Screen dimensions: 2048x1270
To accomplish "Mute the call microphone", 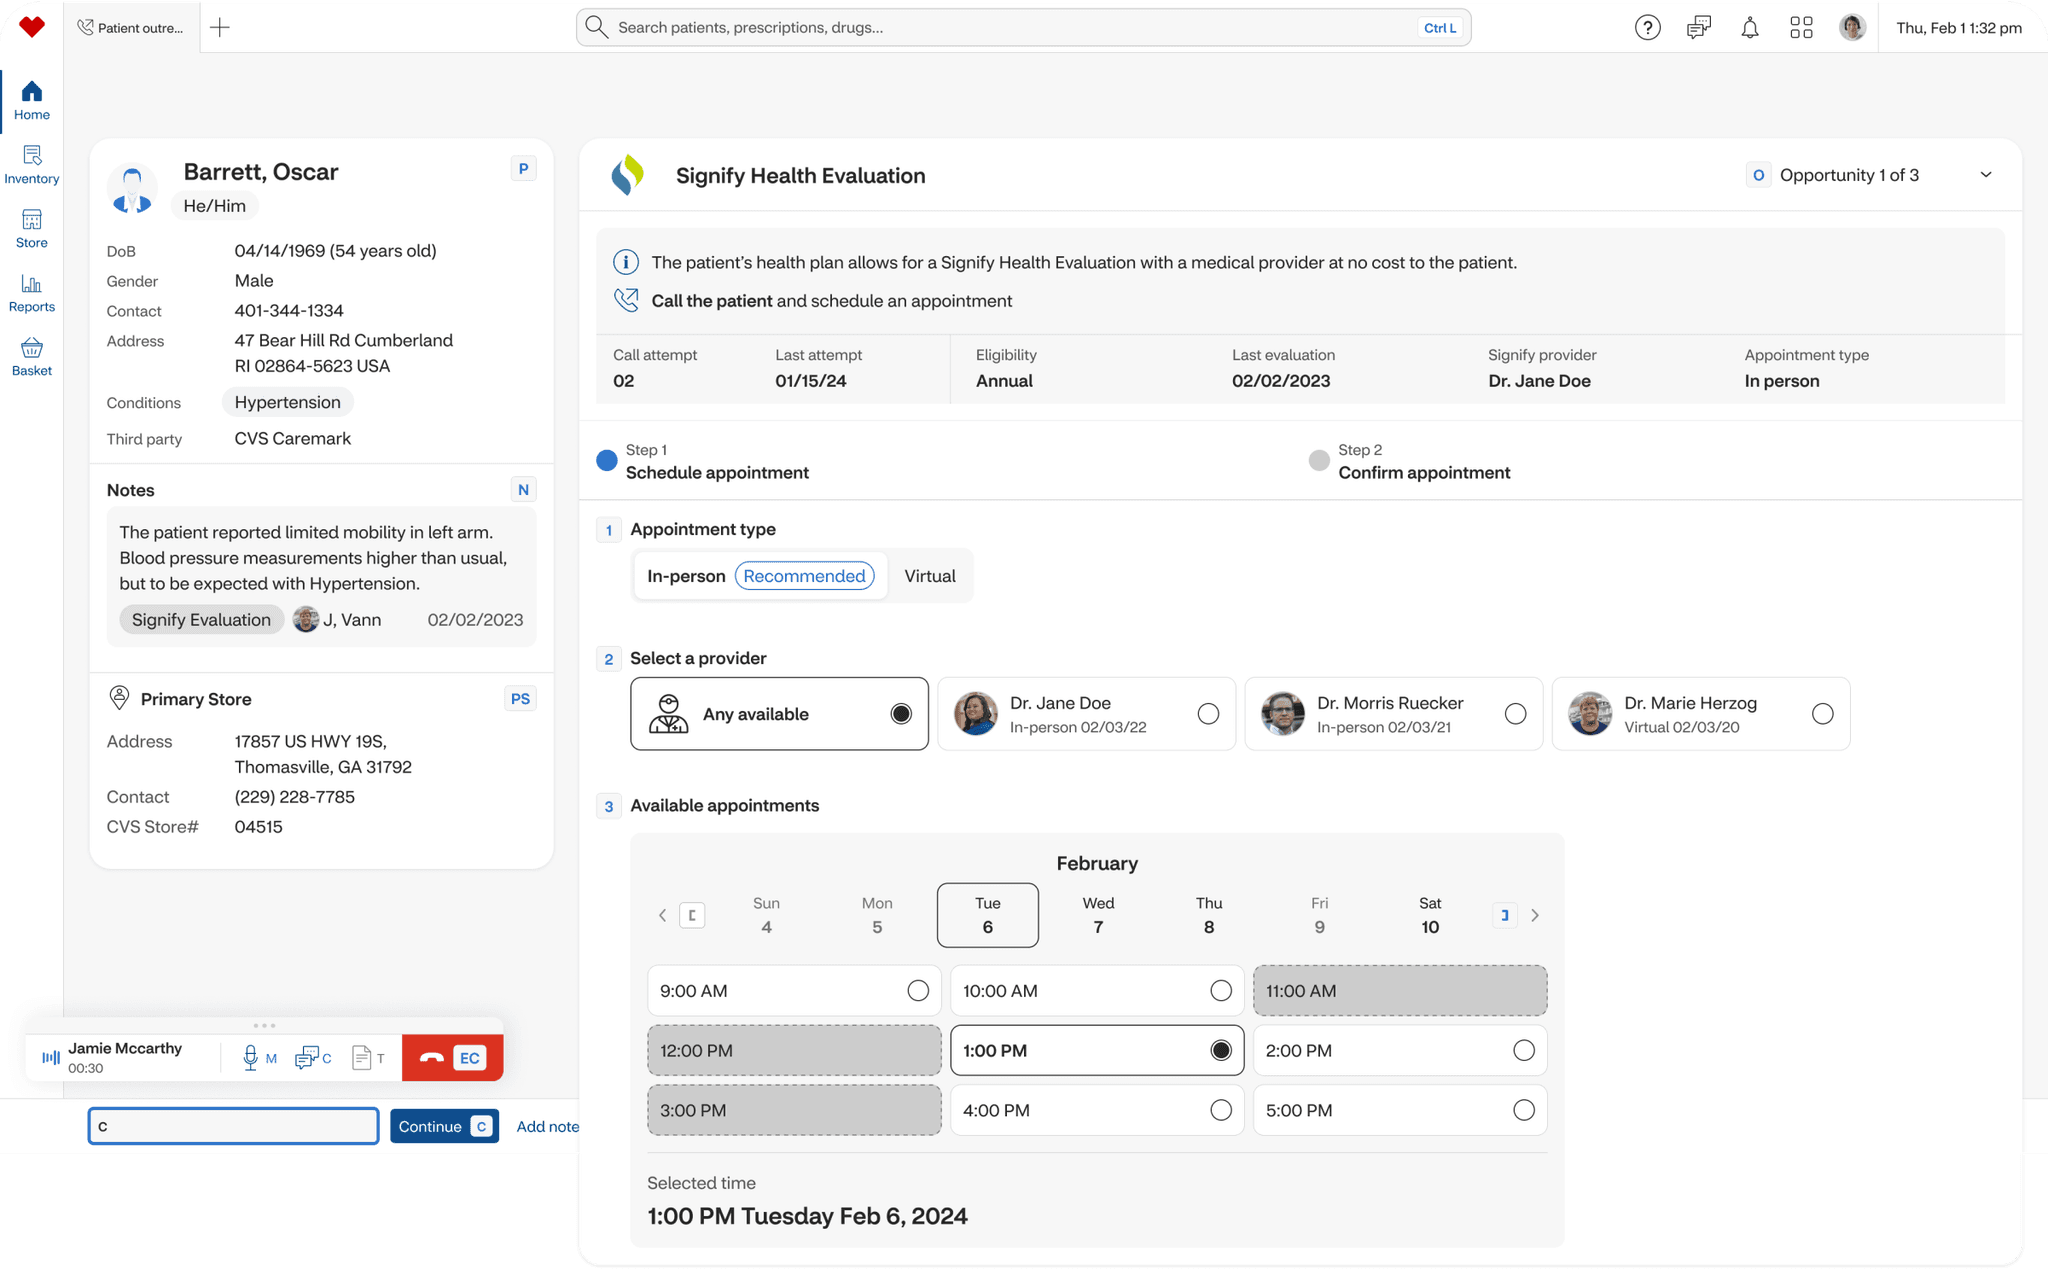I will coord(250,1058).
